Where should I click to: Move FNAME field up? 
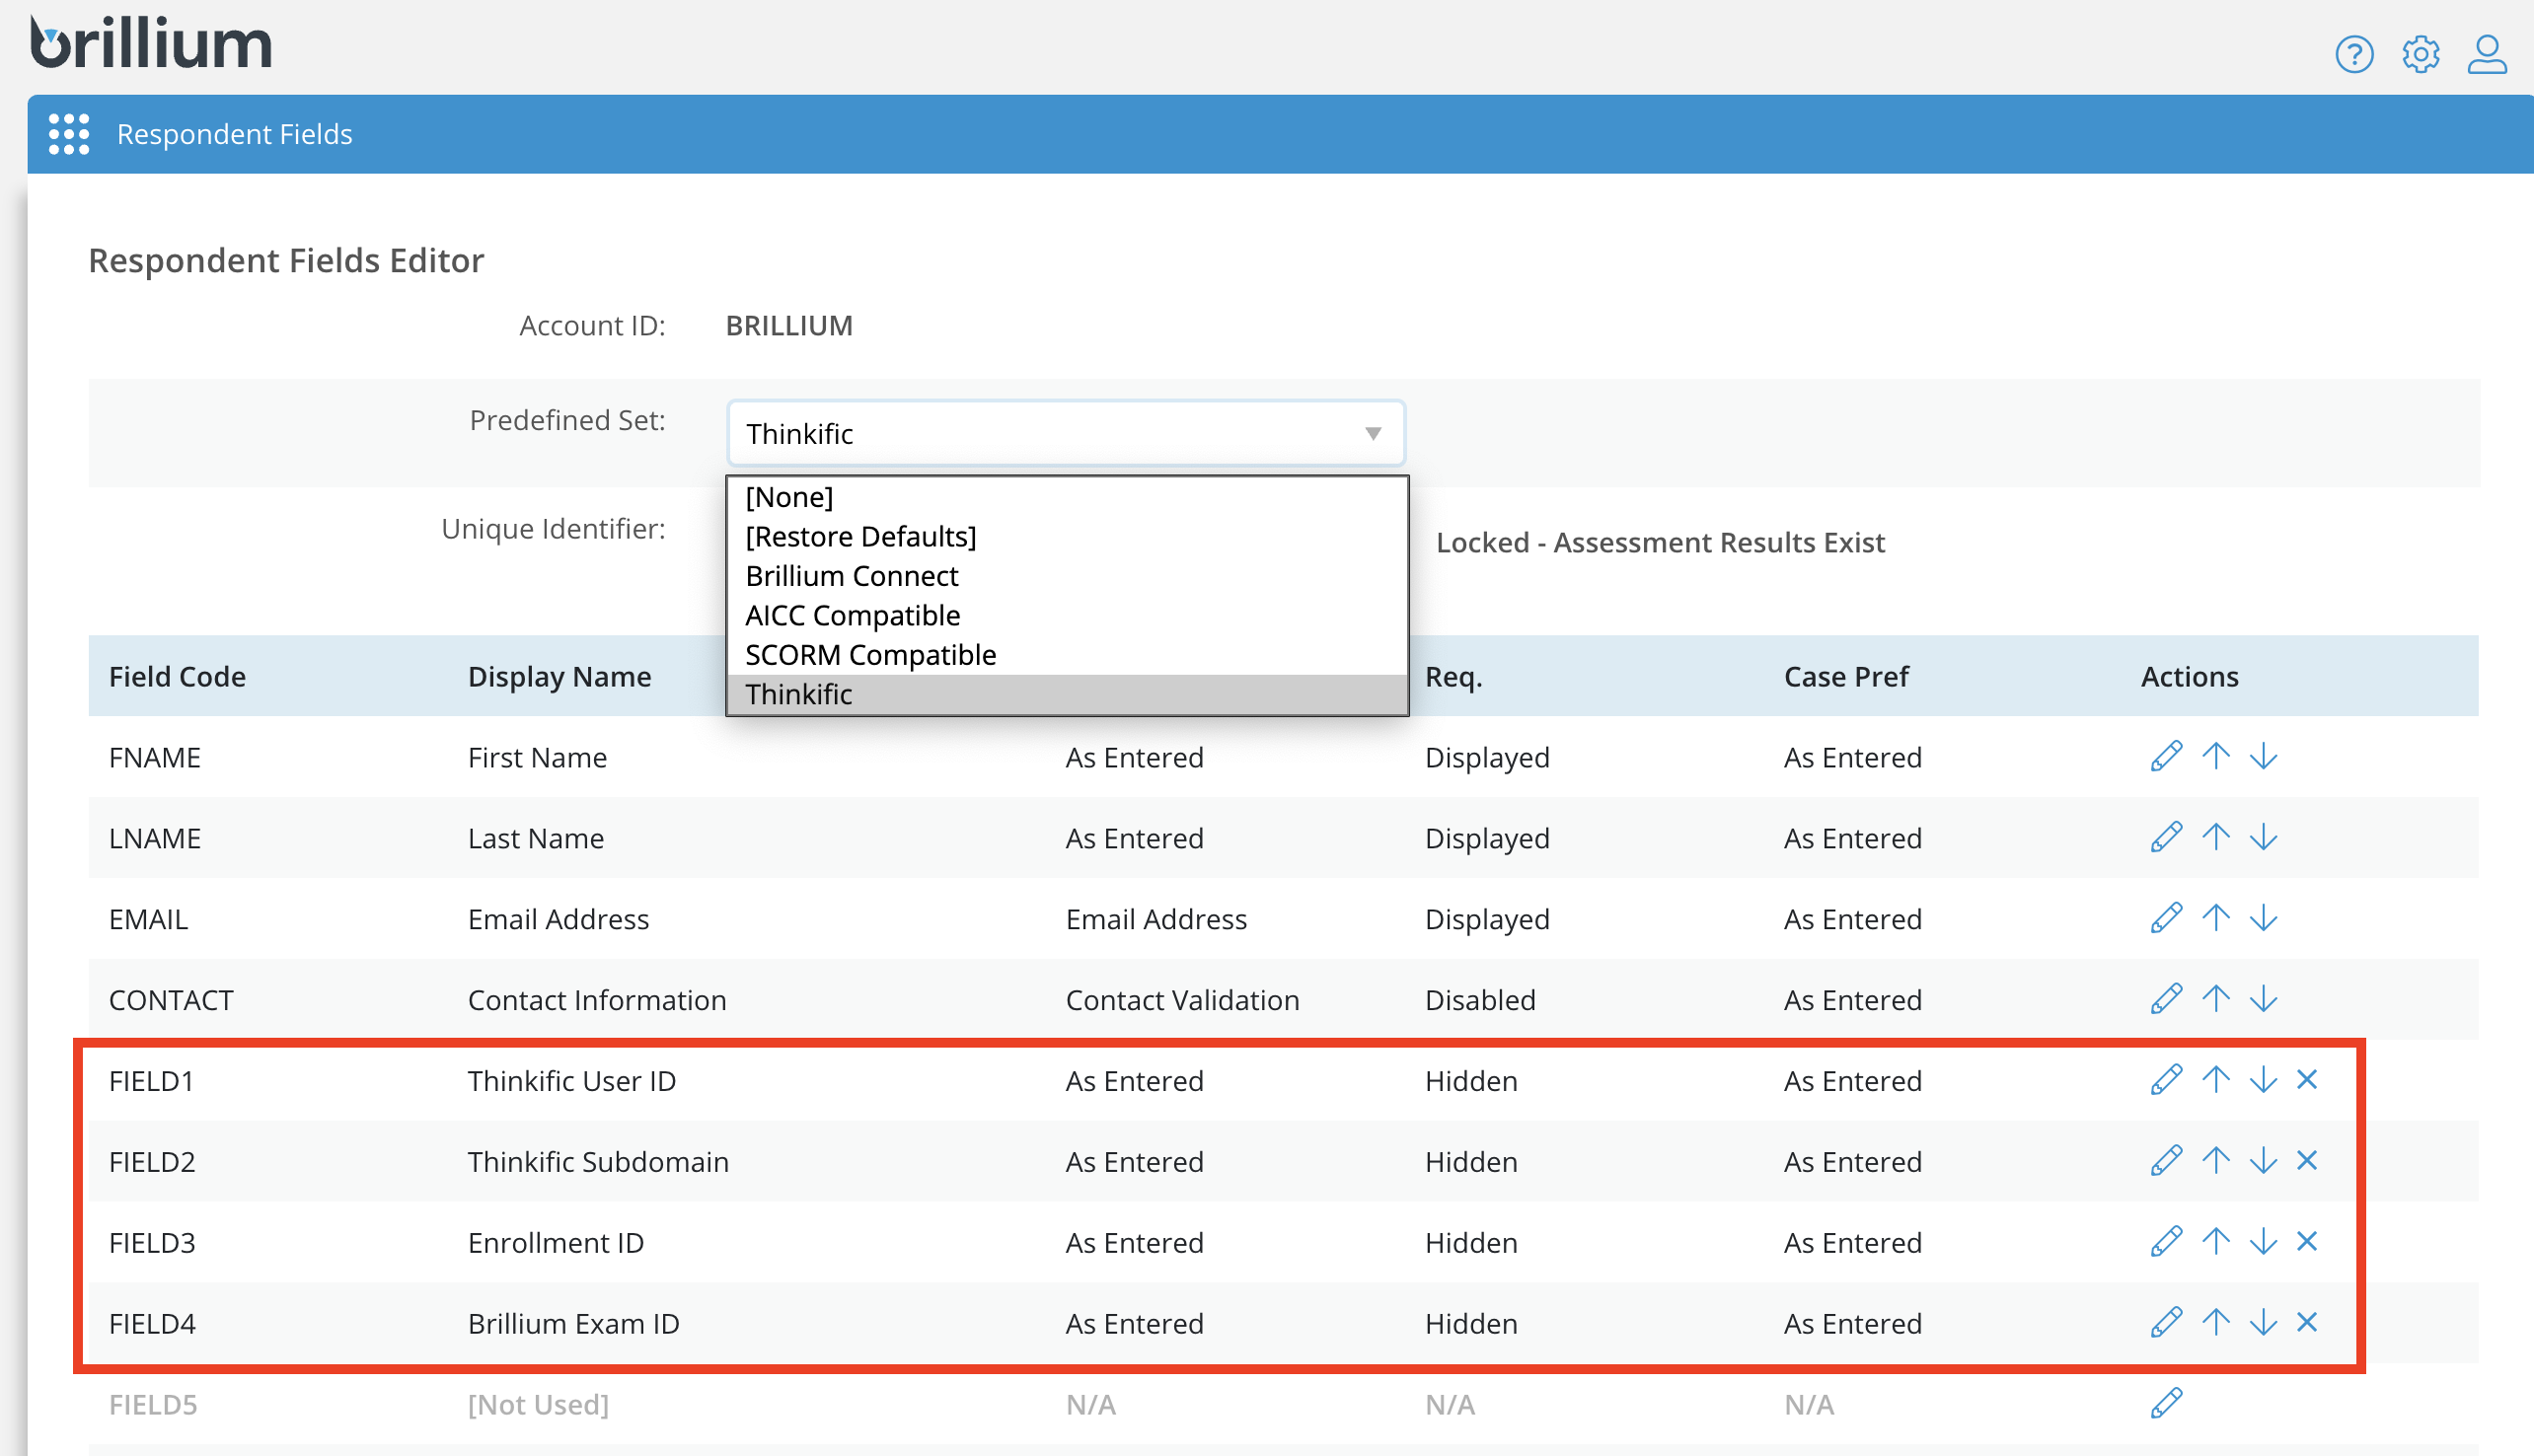[x=2216, y=756]
